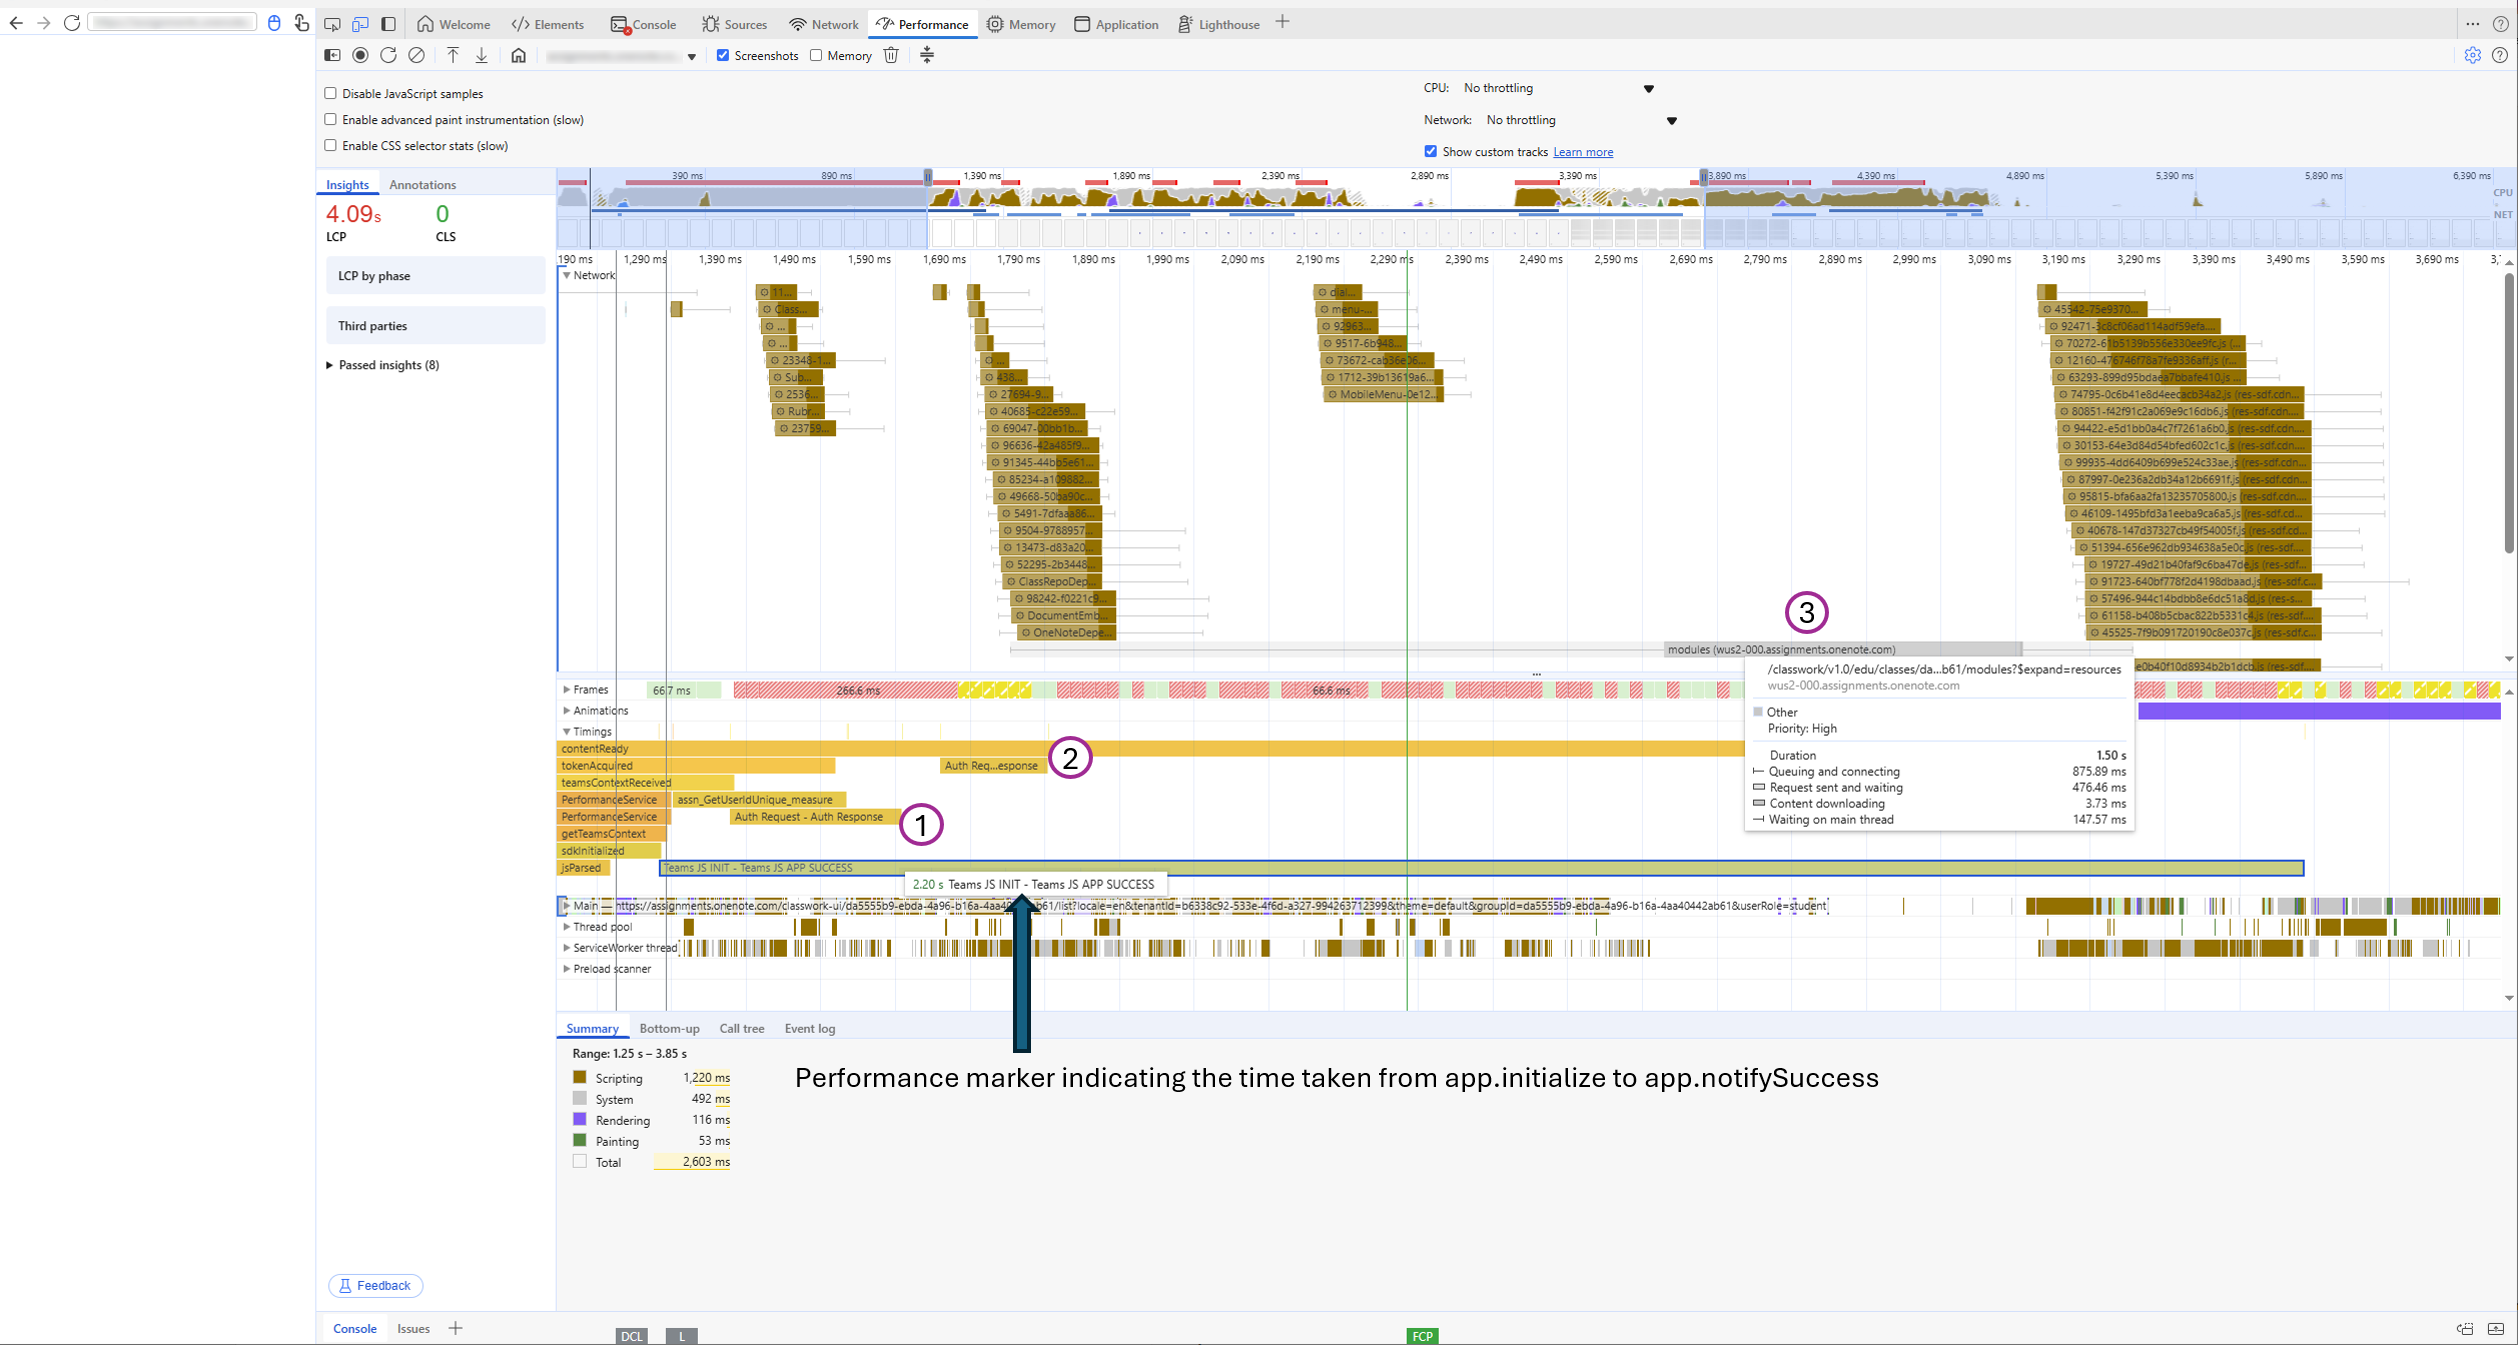Click the FCP timeline marker
The image size is (2518, 1346).
pyautogui.click(x=1421, y=1336)
